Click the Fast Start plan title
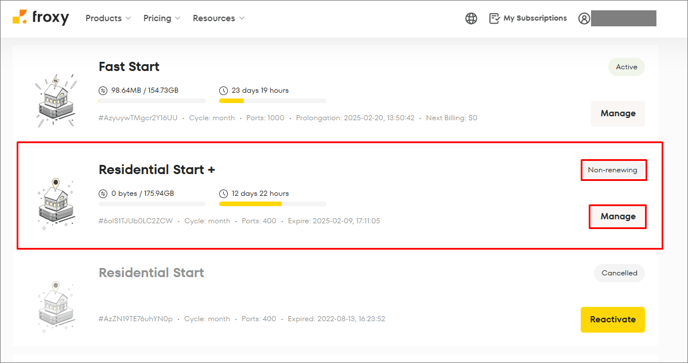Screen dimensions: 688x363 click(129, 67)
